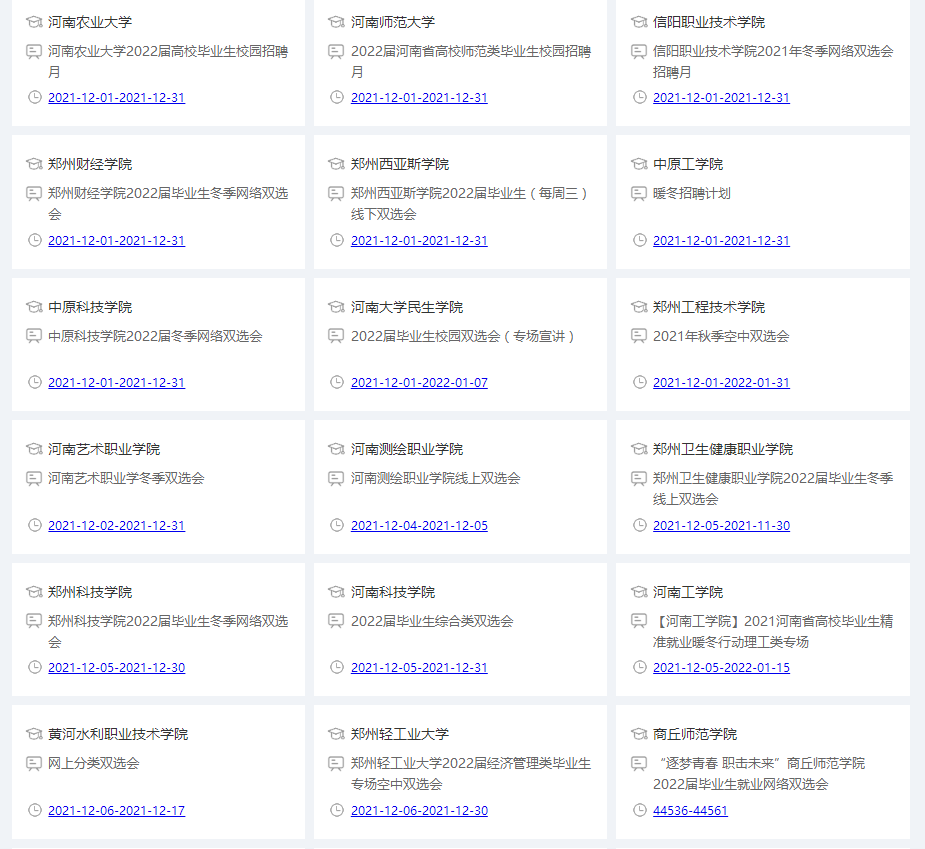
Task: Click clock icon in 河南师范大学 card
Action: [x=337, y=97]
